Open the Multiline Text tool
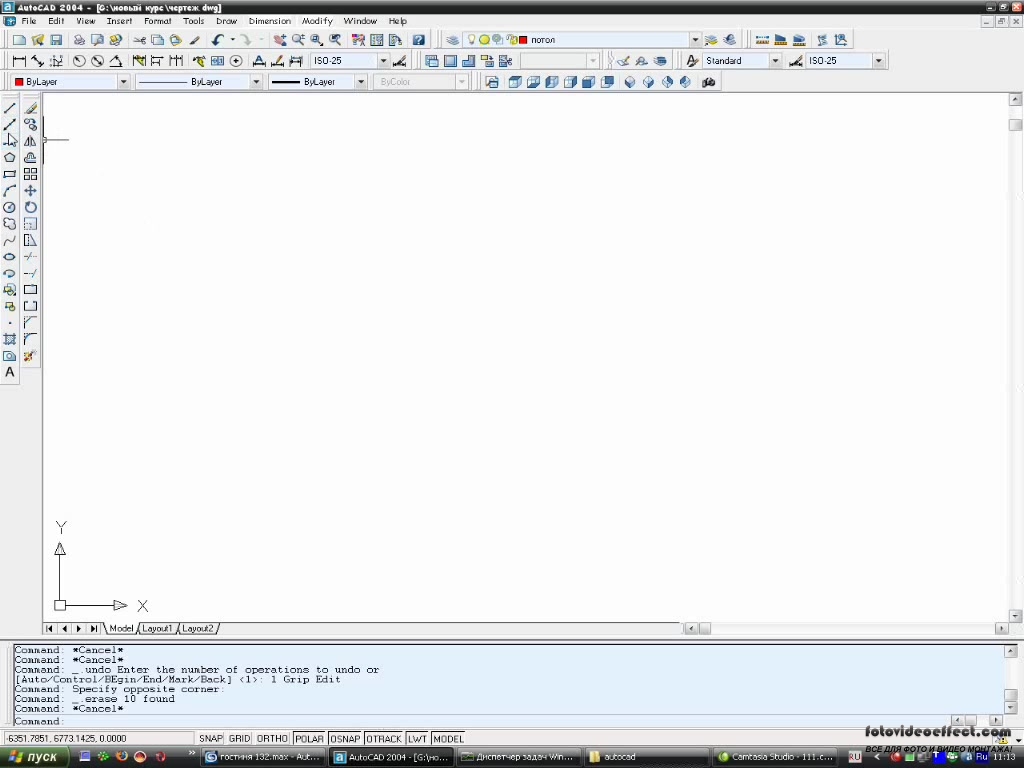This screenshot has width=1024, height=768. (10, 372)
